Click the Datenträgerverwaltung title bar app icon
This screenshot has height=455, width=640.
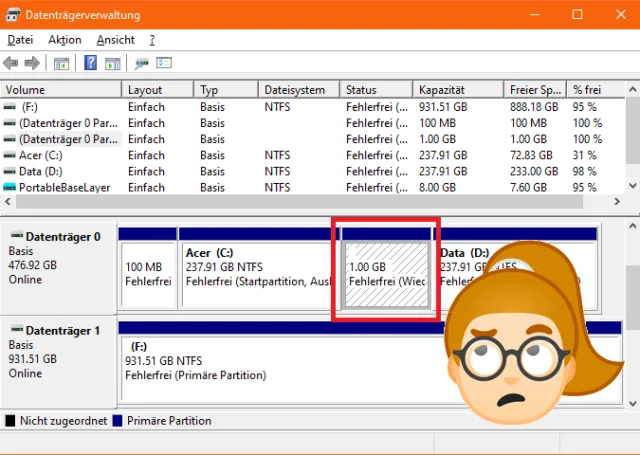point(13,15)
